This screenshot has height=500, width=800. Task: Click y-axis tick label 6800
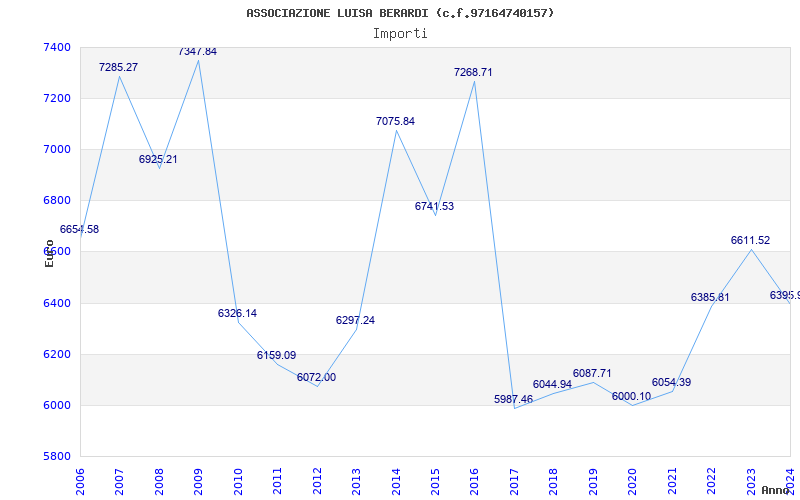click(x=57, y=201)
